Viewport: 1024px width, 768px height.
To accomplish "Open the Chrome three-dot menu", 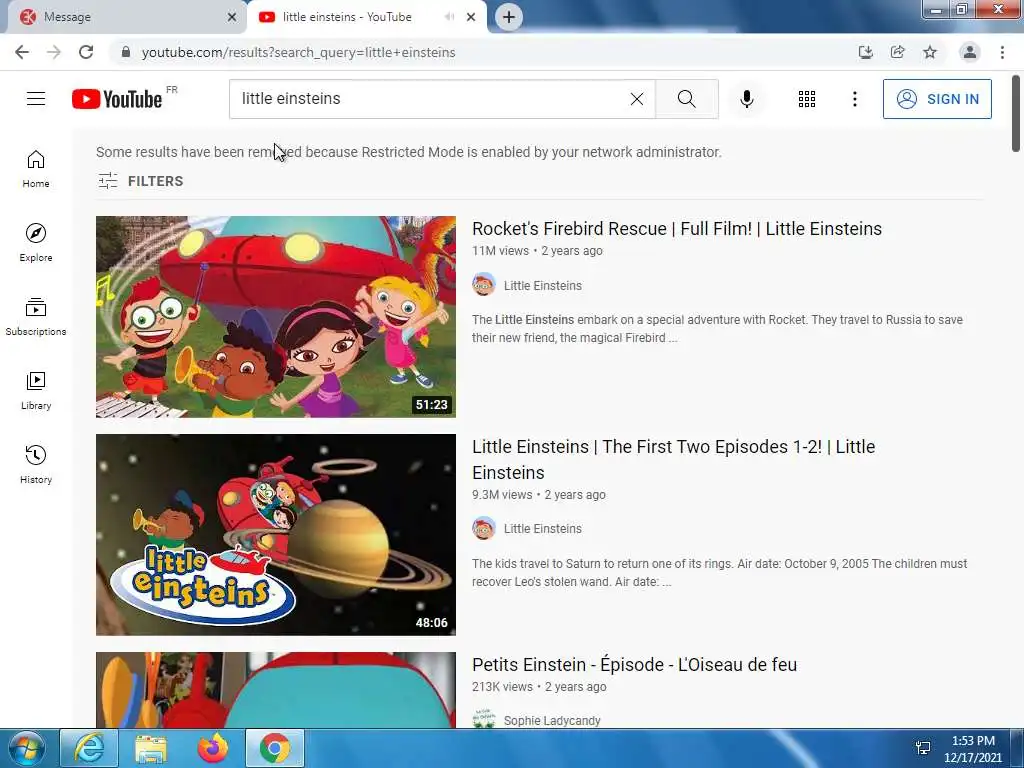I will [1002, 52].
